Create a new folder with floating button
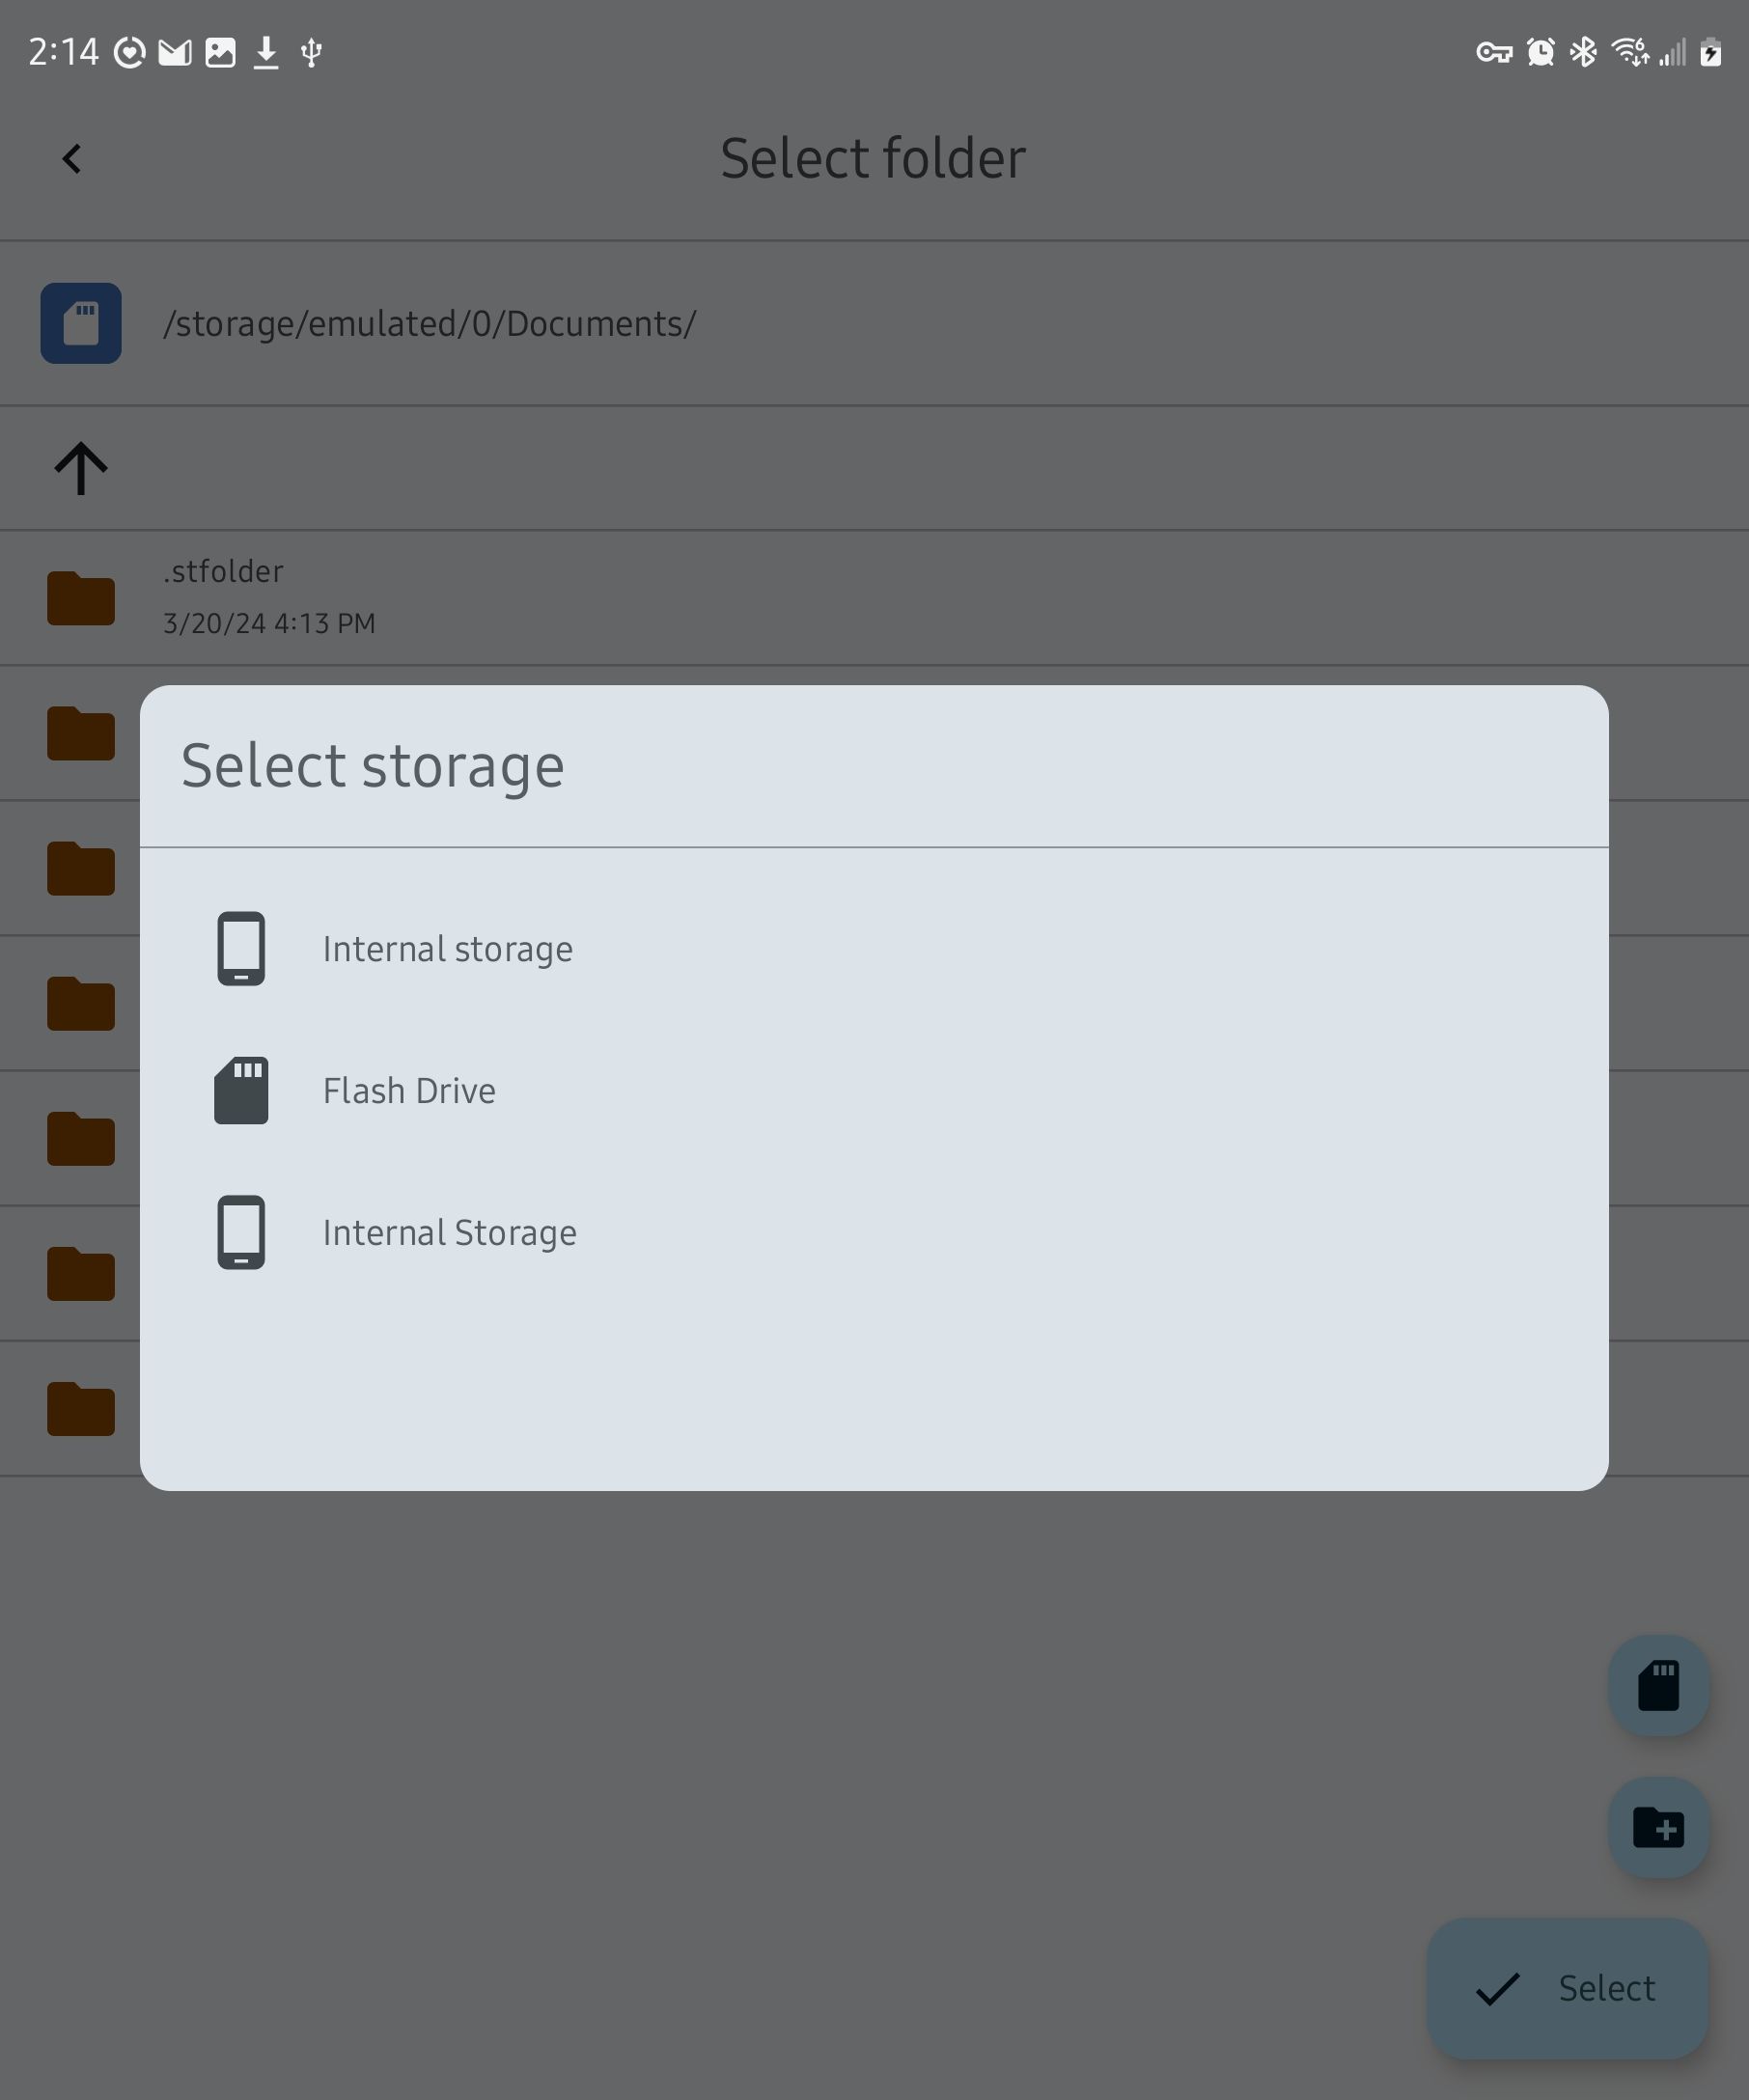1749x2100 pixels. (x=1658, y=1828)
